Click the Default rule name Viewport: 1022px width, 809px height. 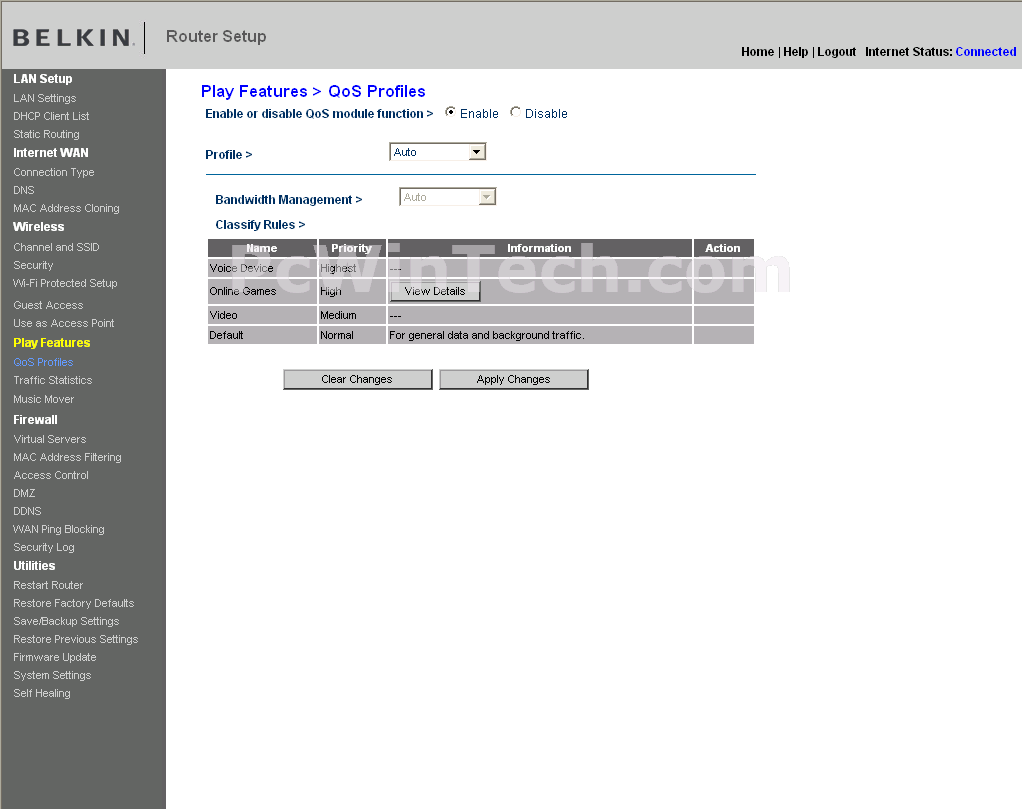(226, 335)
